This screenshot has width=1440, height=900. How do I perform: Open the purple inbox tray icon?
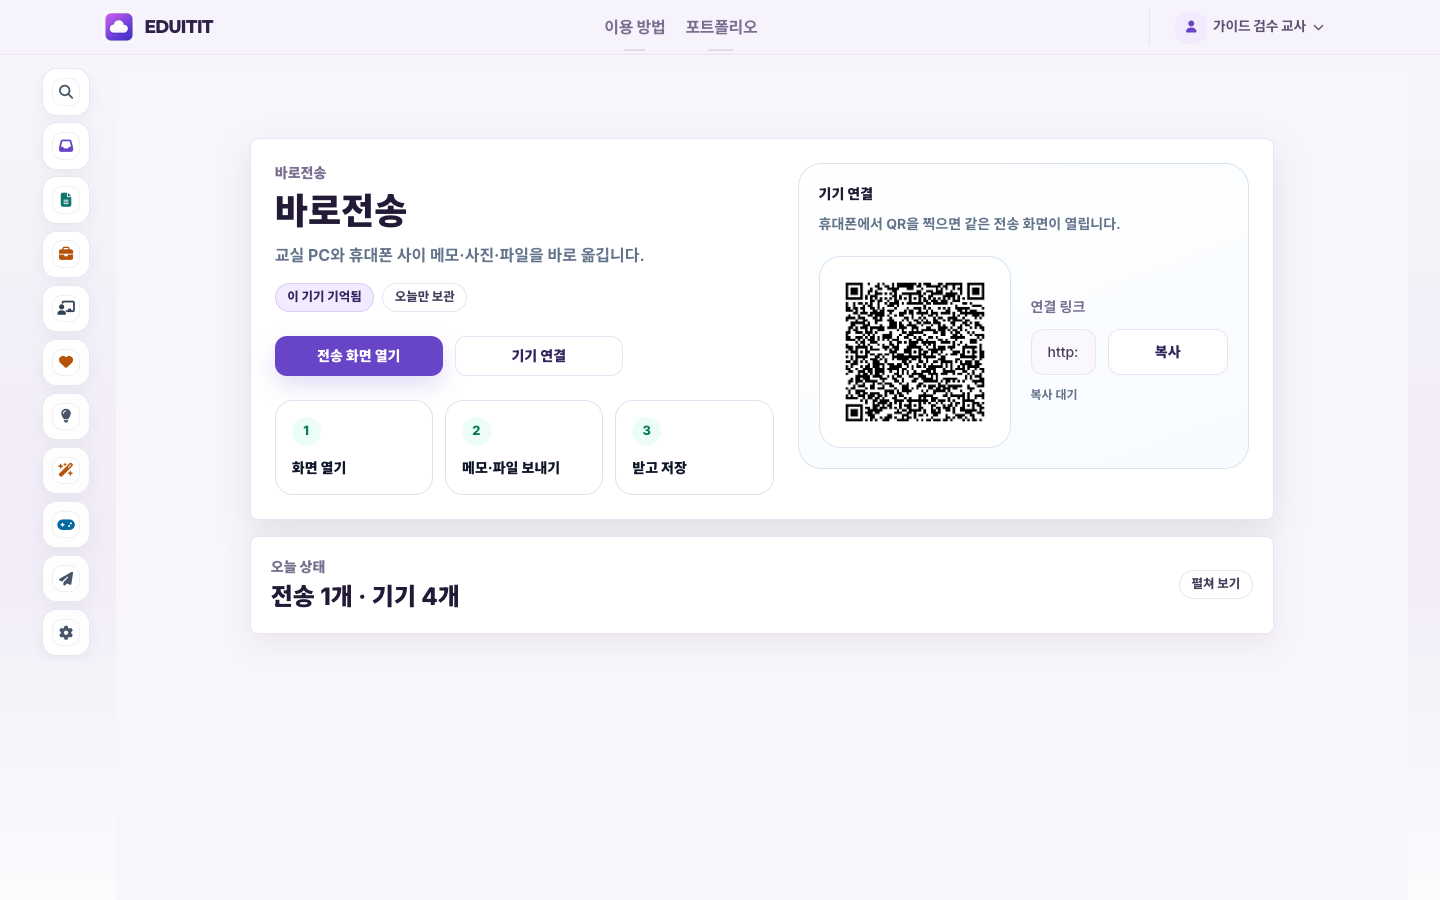point(66,146)
